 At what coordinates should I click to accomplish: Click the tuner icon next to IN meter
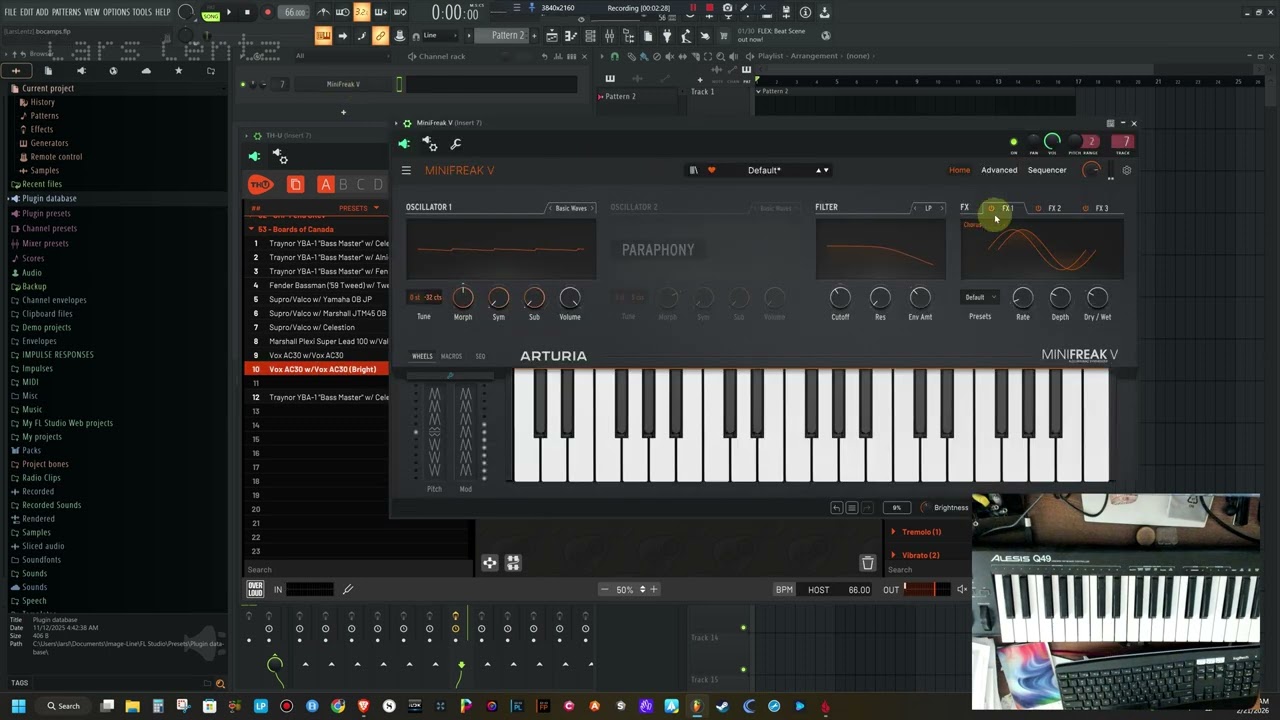pyautogui.click(x=348, y=589)
